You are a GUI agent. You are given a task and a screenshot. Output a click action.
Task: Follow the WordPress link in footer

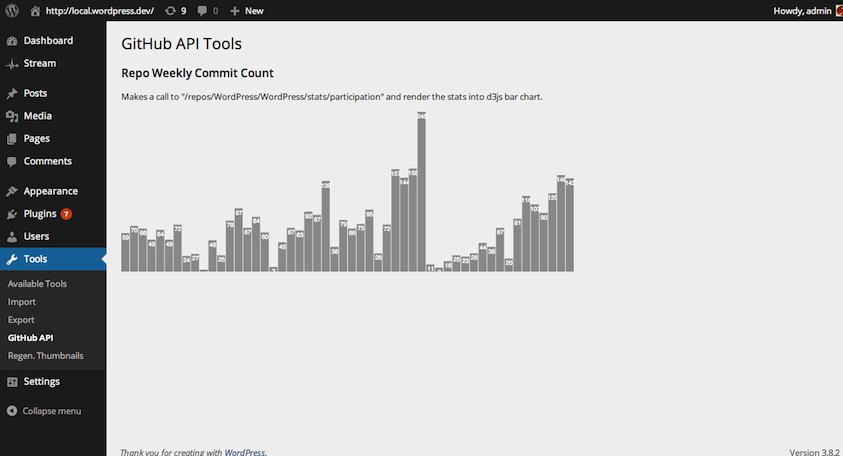(x=245, y=452)
